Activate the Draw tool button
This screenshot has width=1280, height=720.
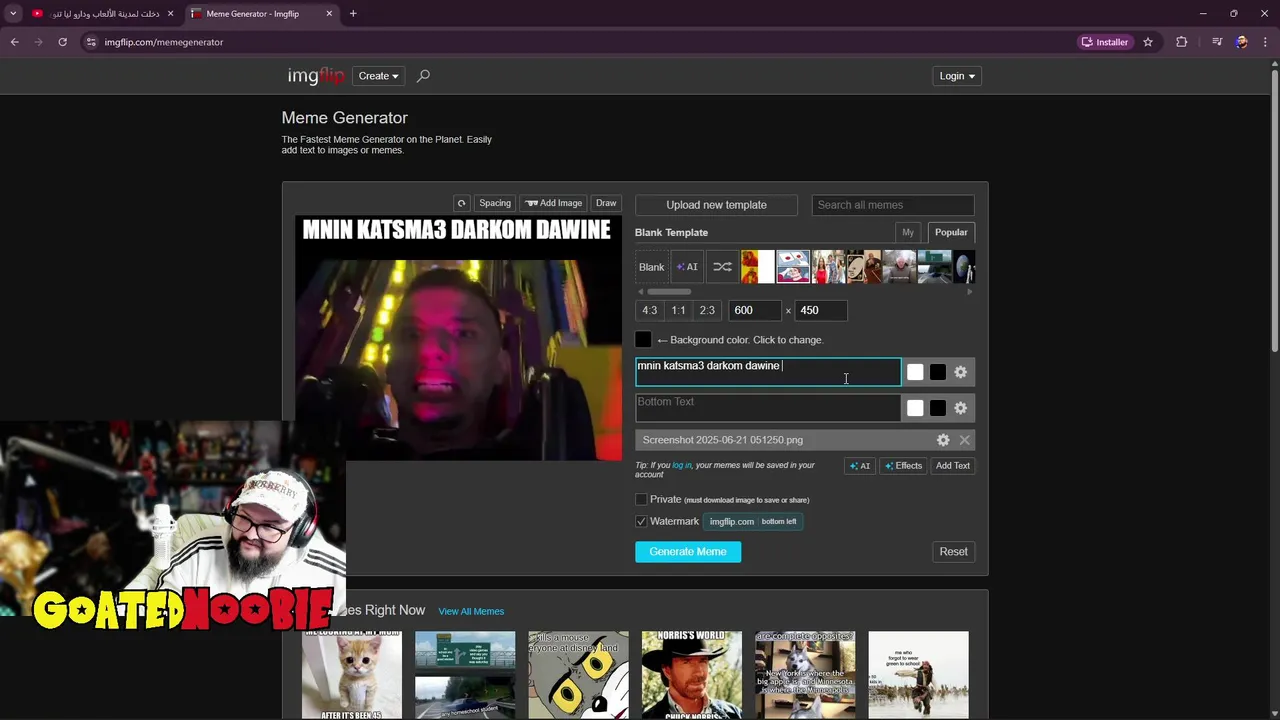[606, 203]
